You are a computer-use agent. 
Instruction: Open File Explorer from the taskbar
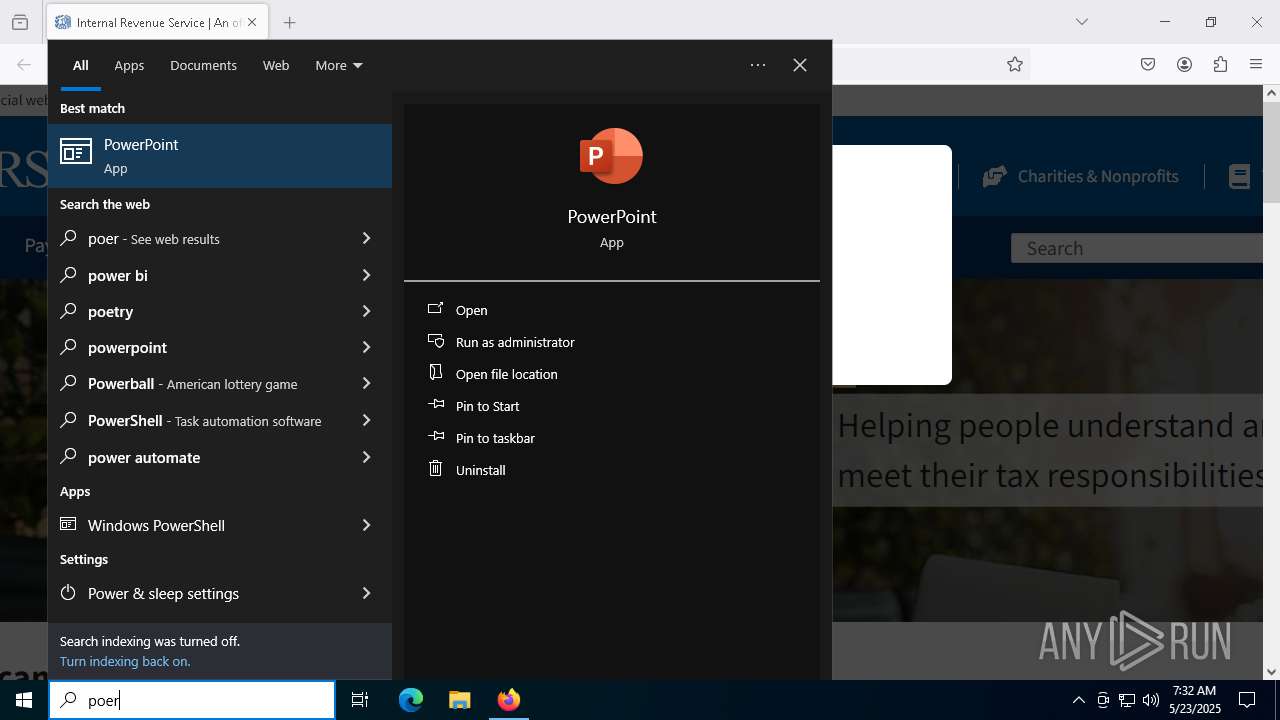click(459, 700)
